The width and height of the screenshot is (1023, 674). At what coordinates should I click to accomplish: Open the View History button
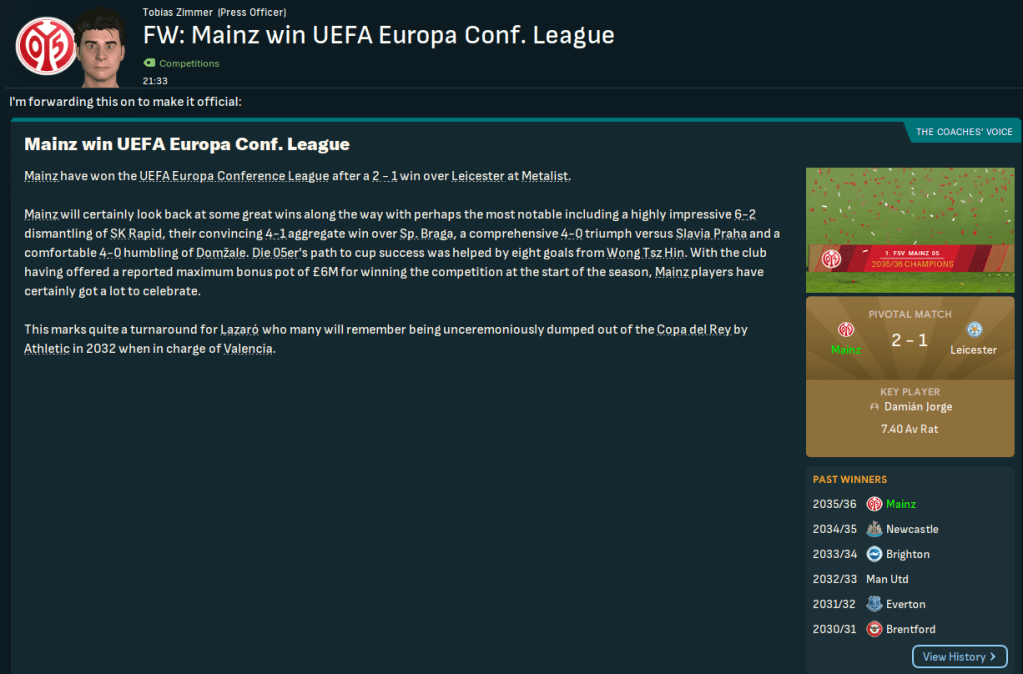(959, 657)
